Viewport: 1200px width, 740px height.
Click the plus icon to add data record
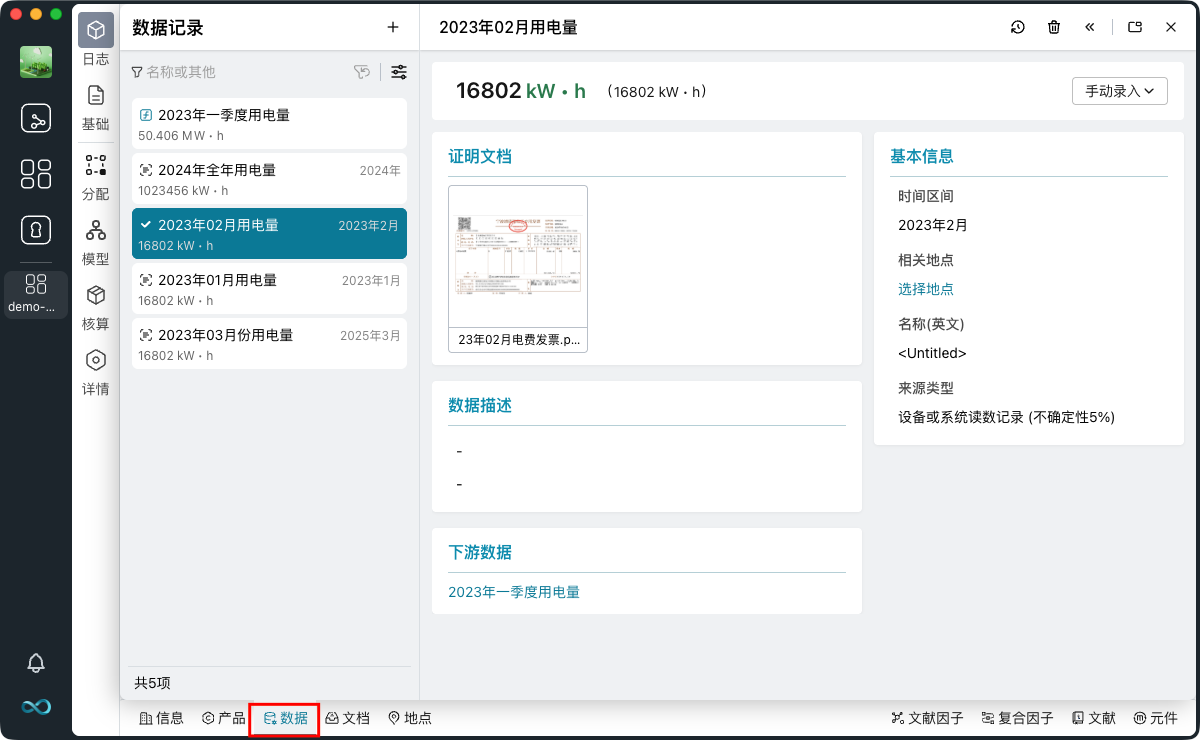(x=393, y=28)
